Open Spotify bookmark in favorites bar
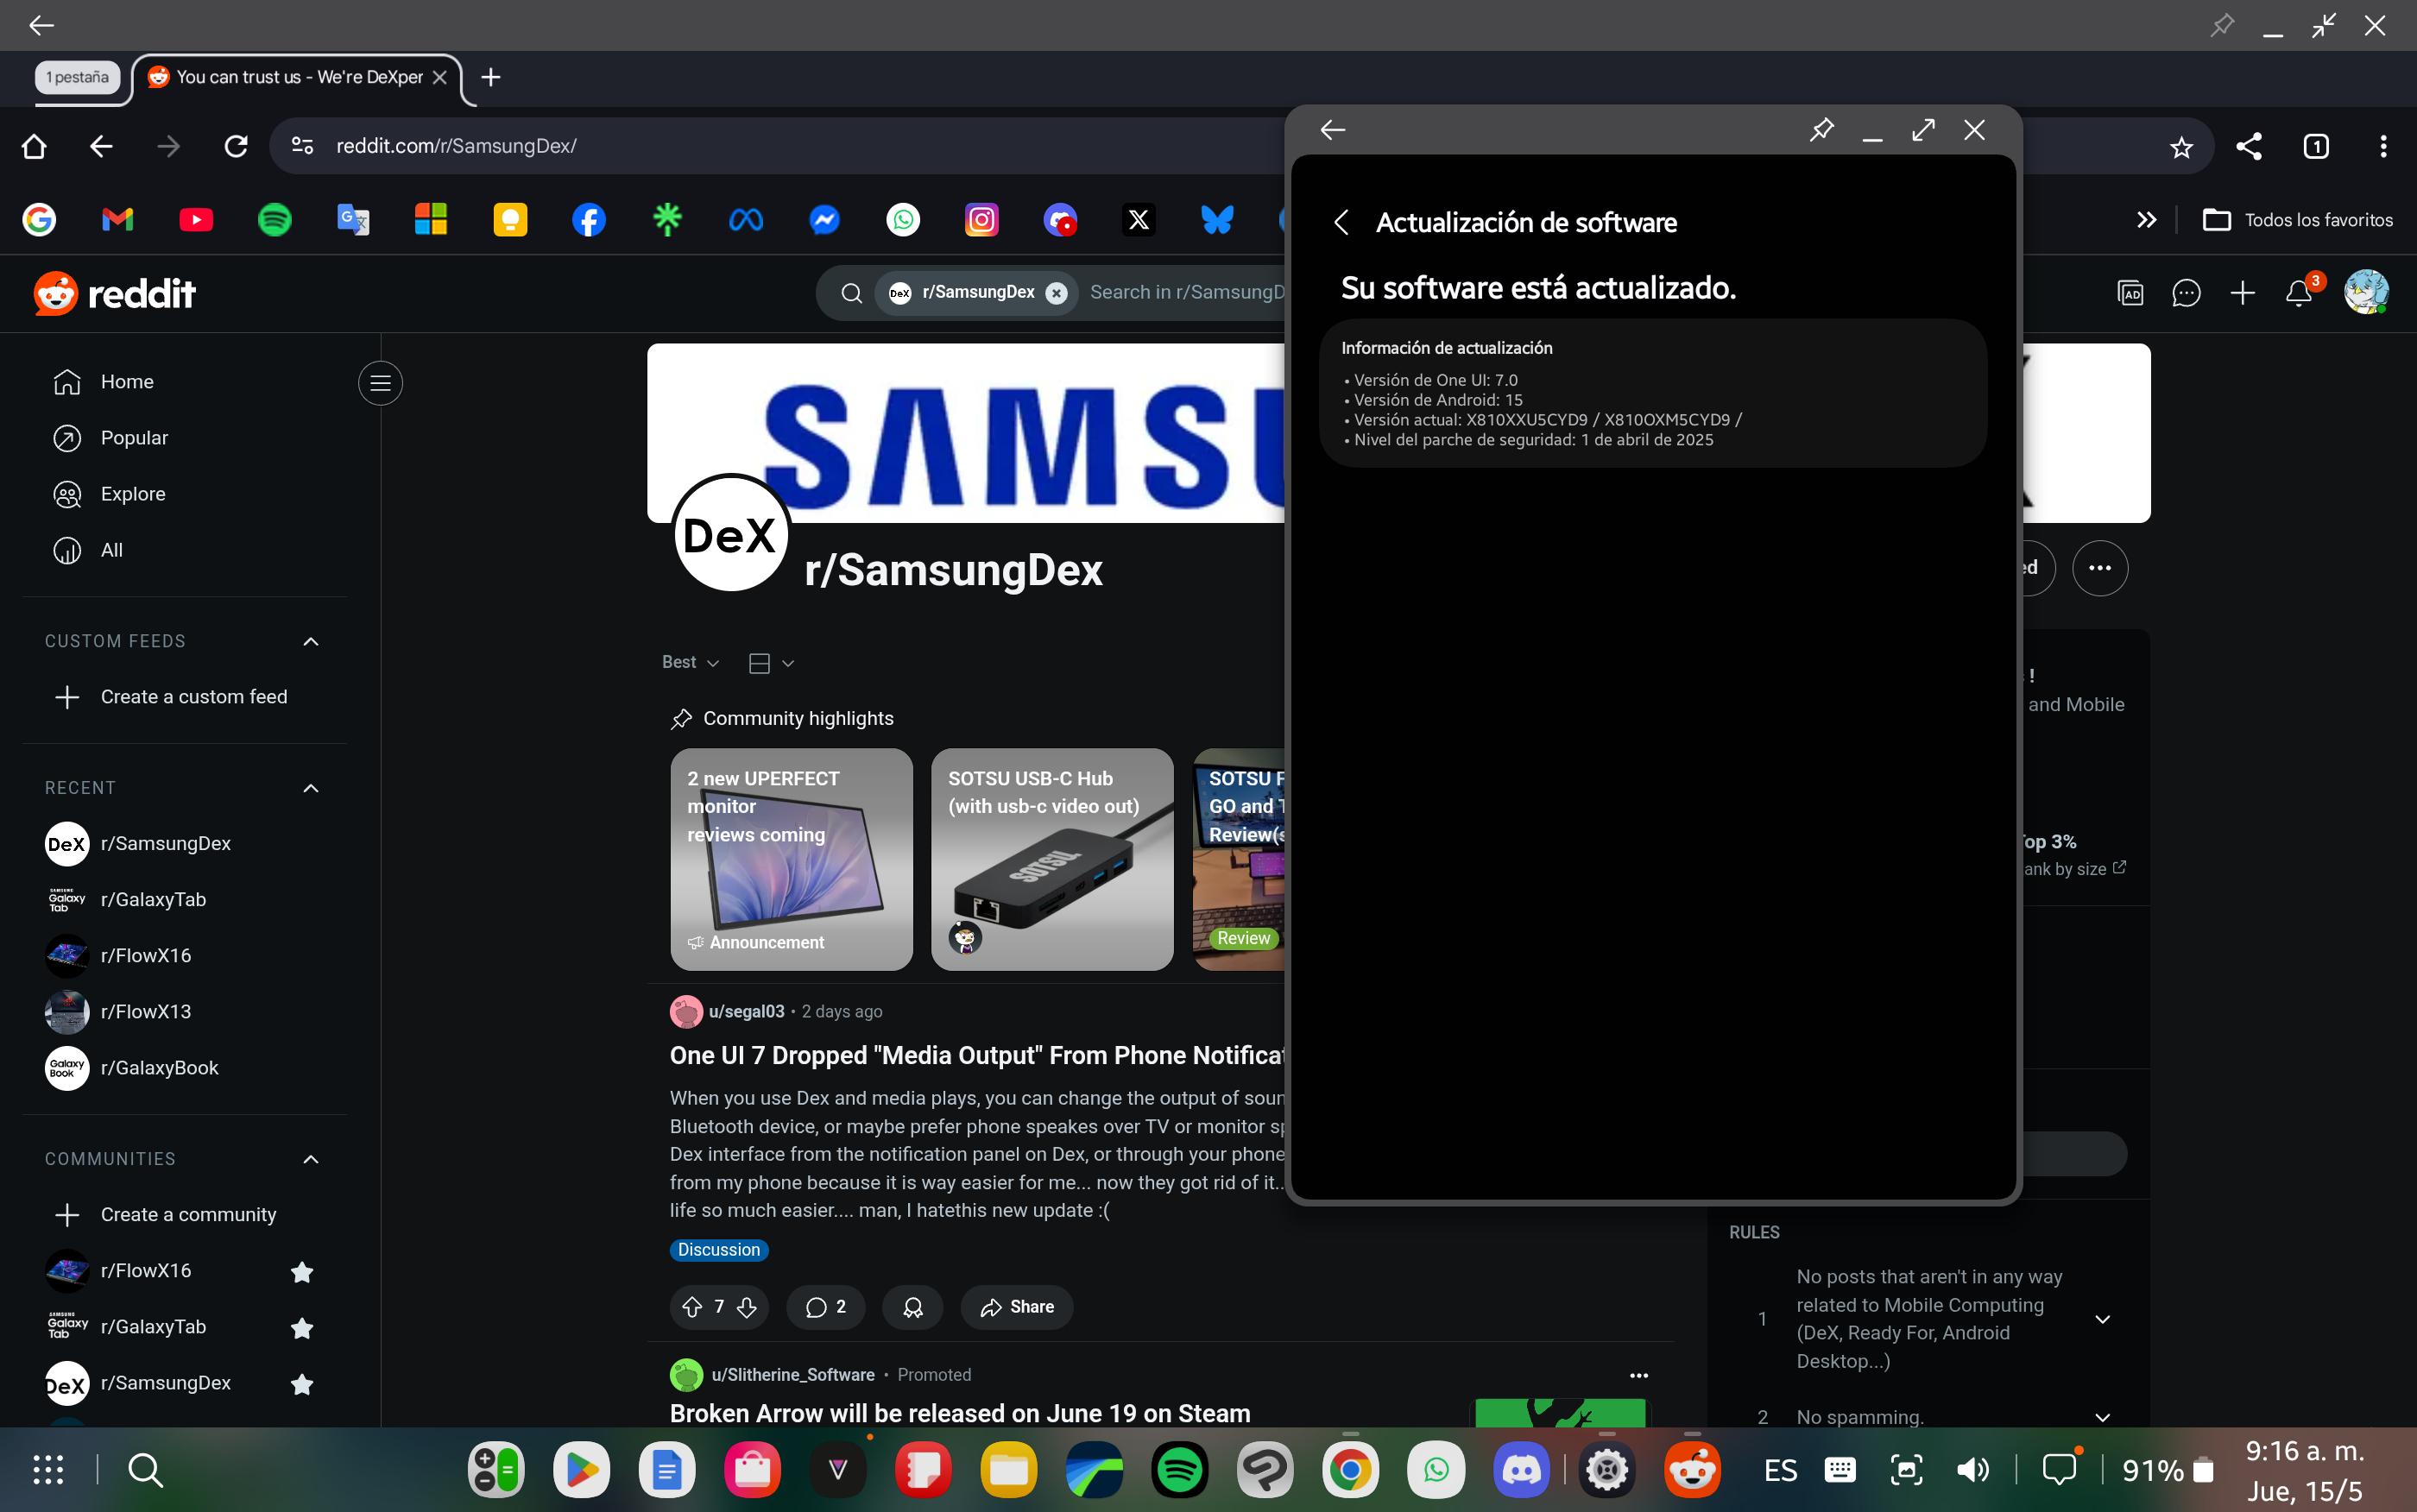The height and width of the screenshot is (1512, 2417). coord(274,219)
